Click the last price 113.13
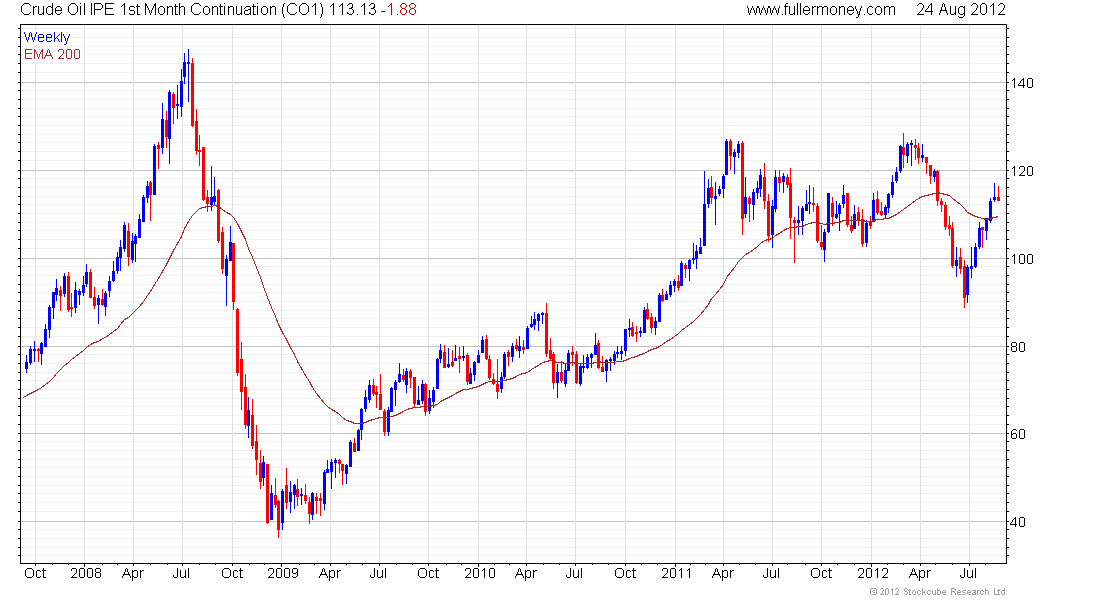This screenshot has height=600, width=1100. click(353, 10)
